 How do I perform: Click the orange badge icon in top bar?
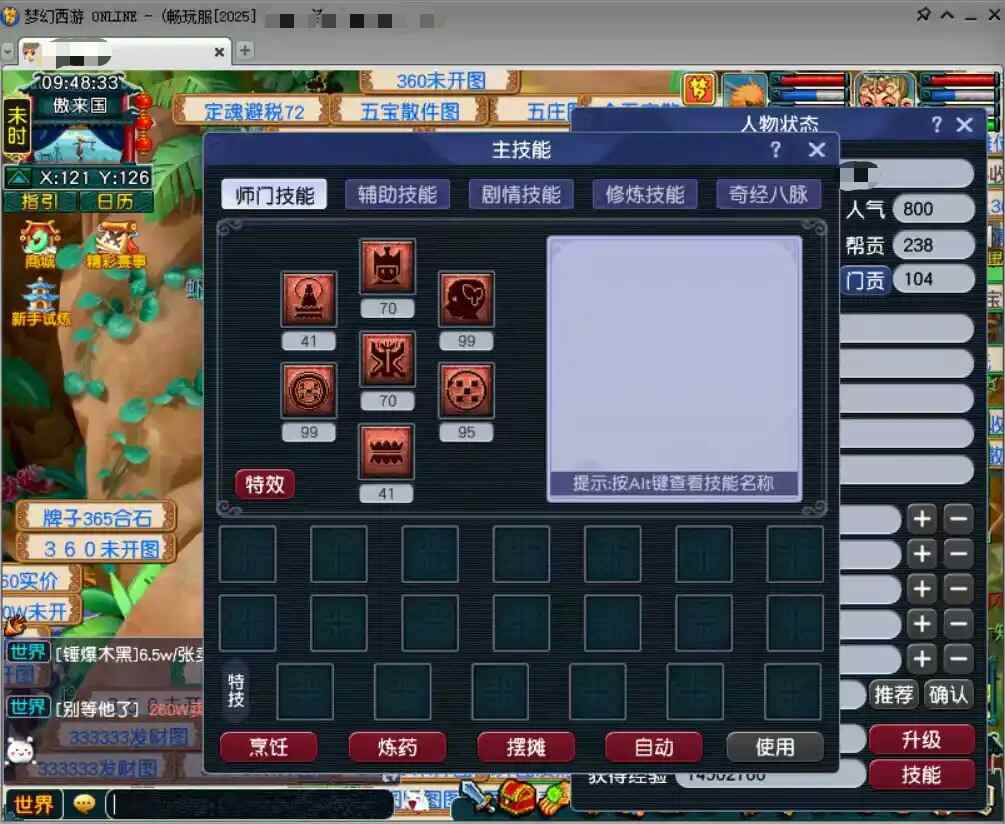tap(699, 89)
